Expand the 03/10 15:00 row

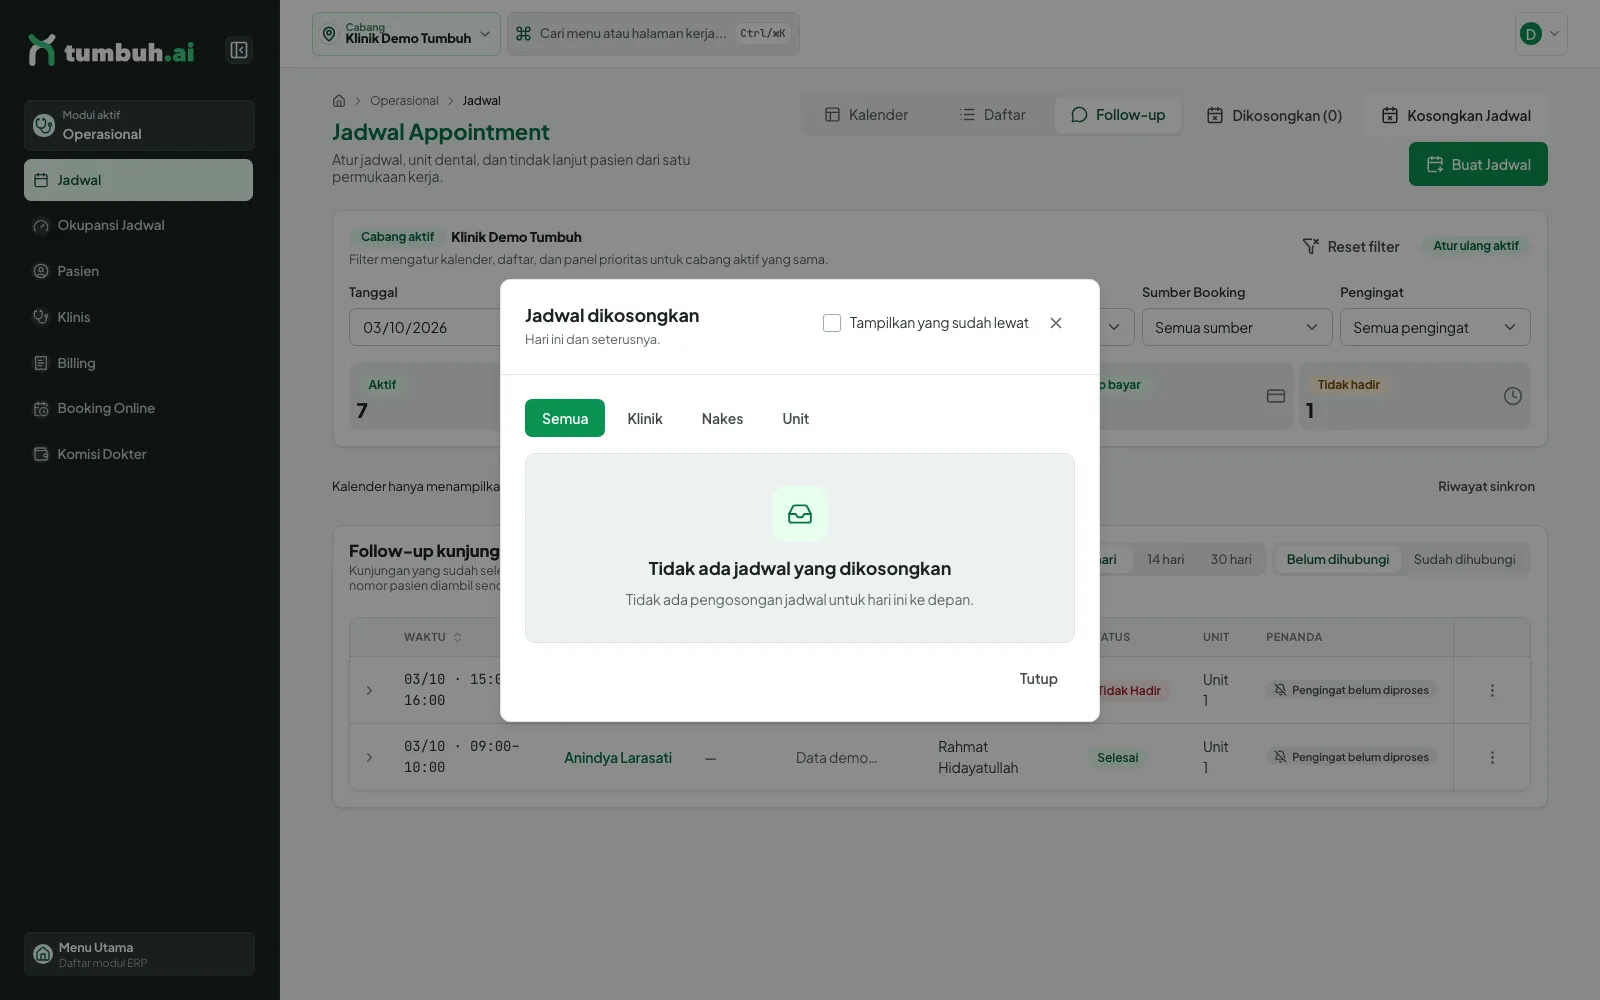tap(369, 690)
